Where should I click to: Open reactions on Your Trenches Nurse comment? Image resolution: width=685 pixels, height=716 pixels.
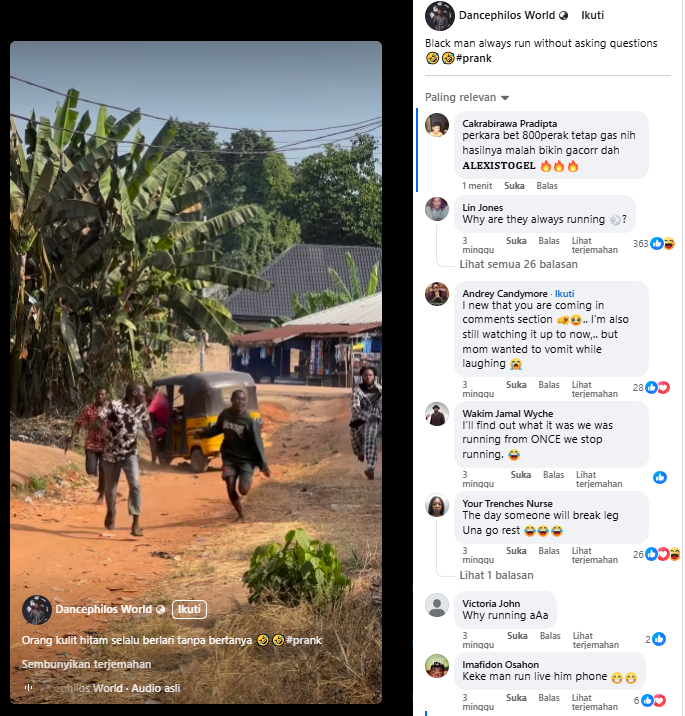pos(663,554)
